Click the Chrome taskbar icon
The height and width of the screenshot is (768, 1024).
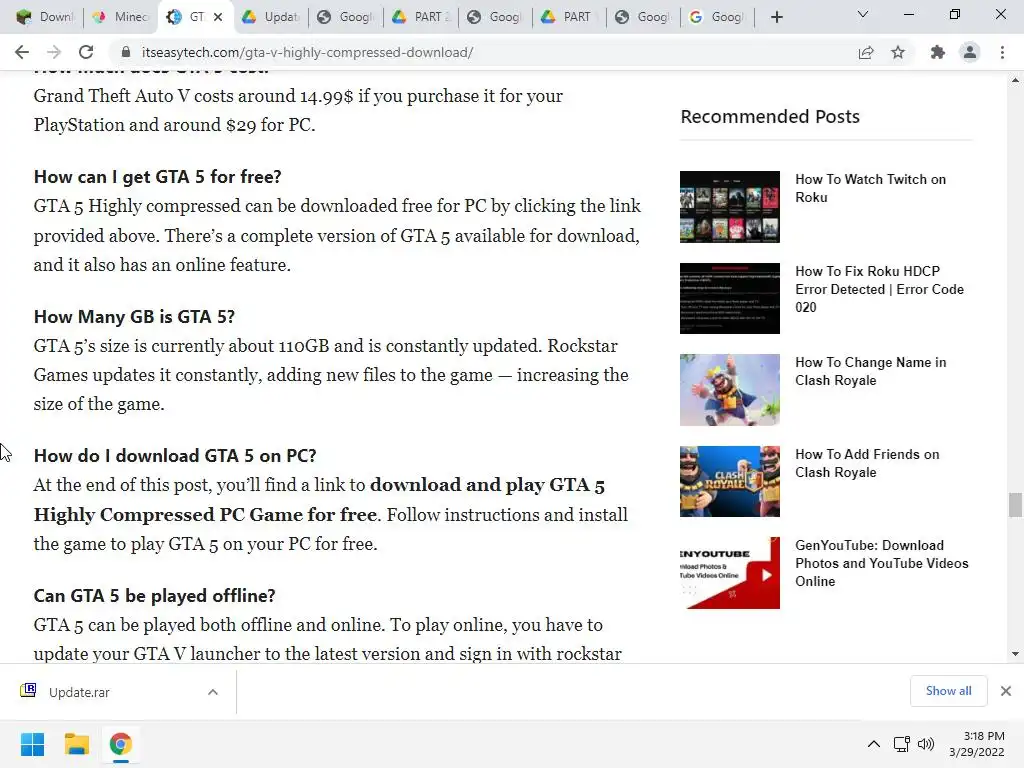tap(120, 744)
